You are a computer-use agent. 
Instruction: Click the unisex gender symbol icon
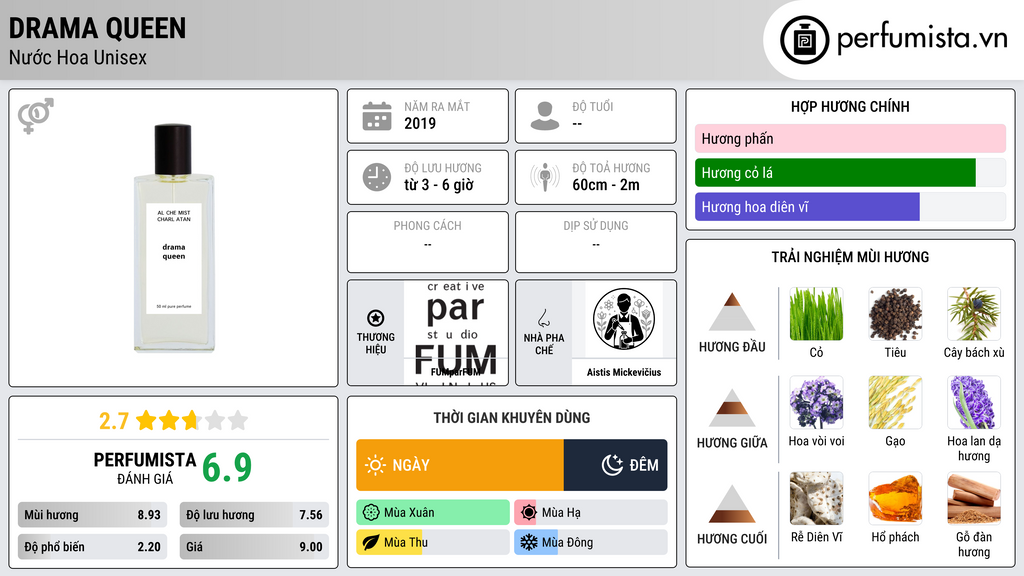point(36,116)
